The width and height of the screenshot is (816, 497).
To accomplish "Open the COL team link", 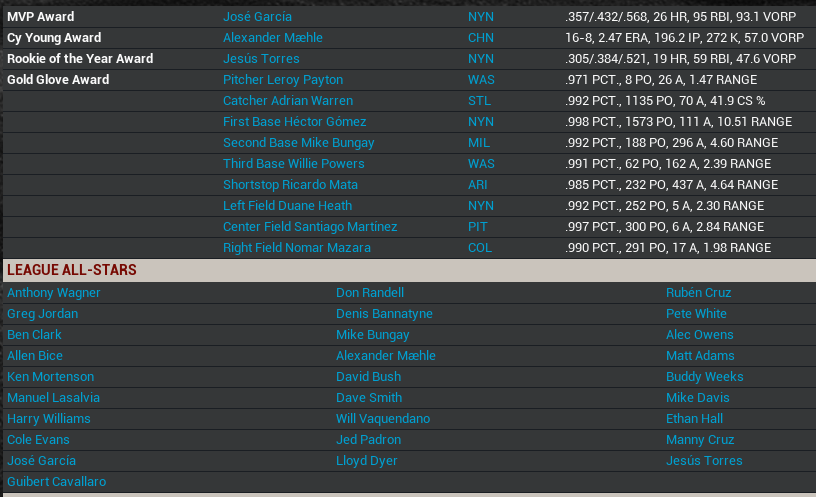I will 480,248.
